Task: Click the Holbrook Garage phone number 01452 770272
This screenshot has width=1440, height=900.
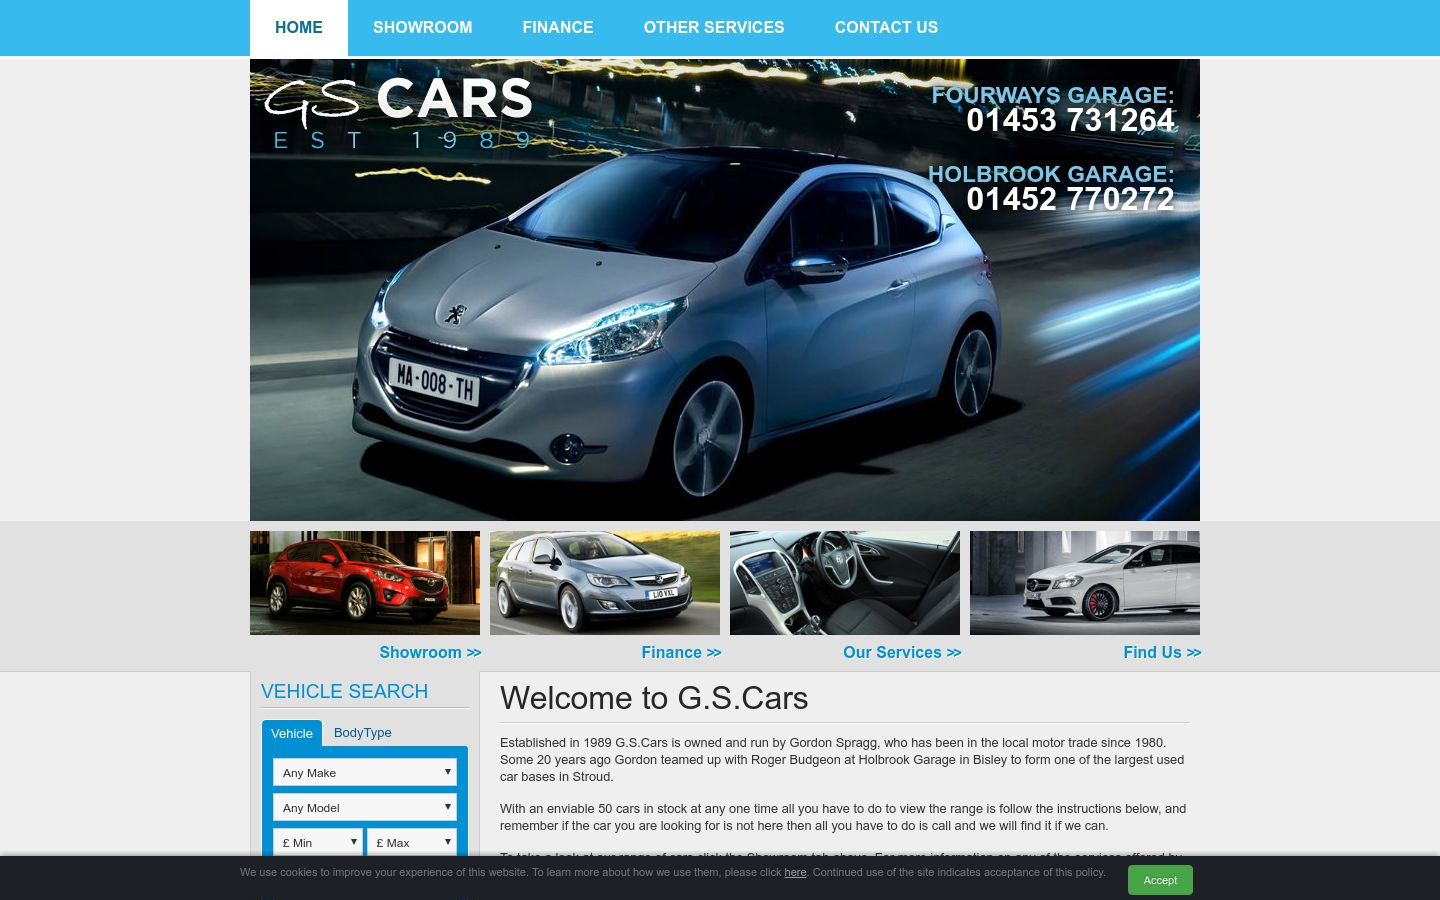Action: [x=1070, y=199]
